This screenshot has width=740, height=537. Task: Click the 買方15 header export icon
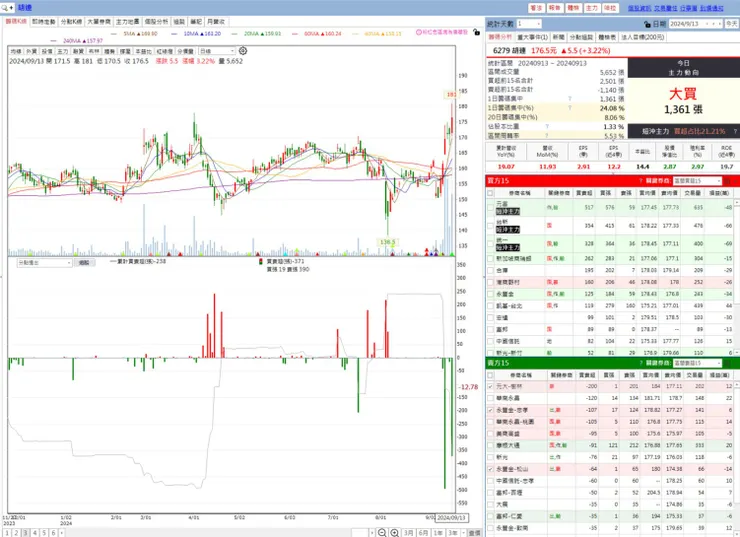click(729, 181)
